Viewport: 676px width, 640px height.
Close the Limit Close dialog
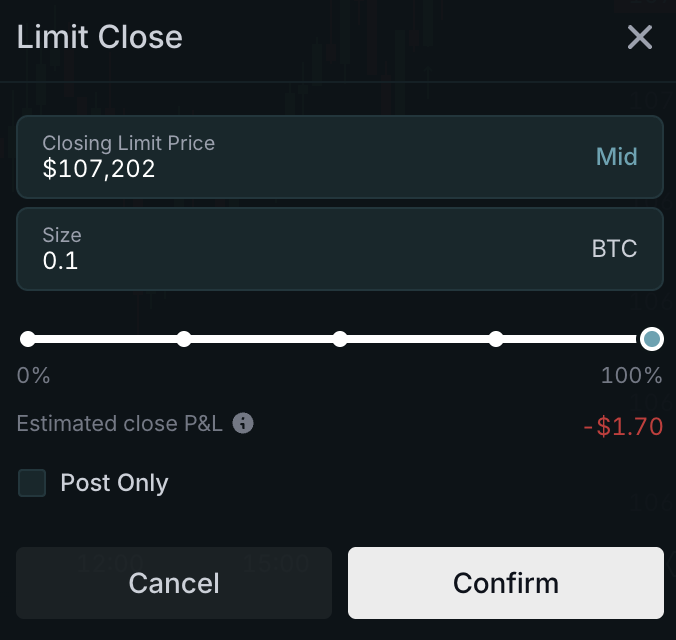pyautogui.click(x=639, y=38)
